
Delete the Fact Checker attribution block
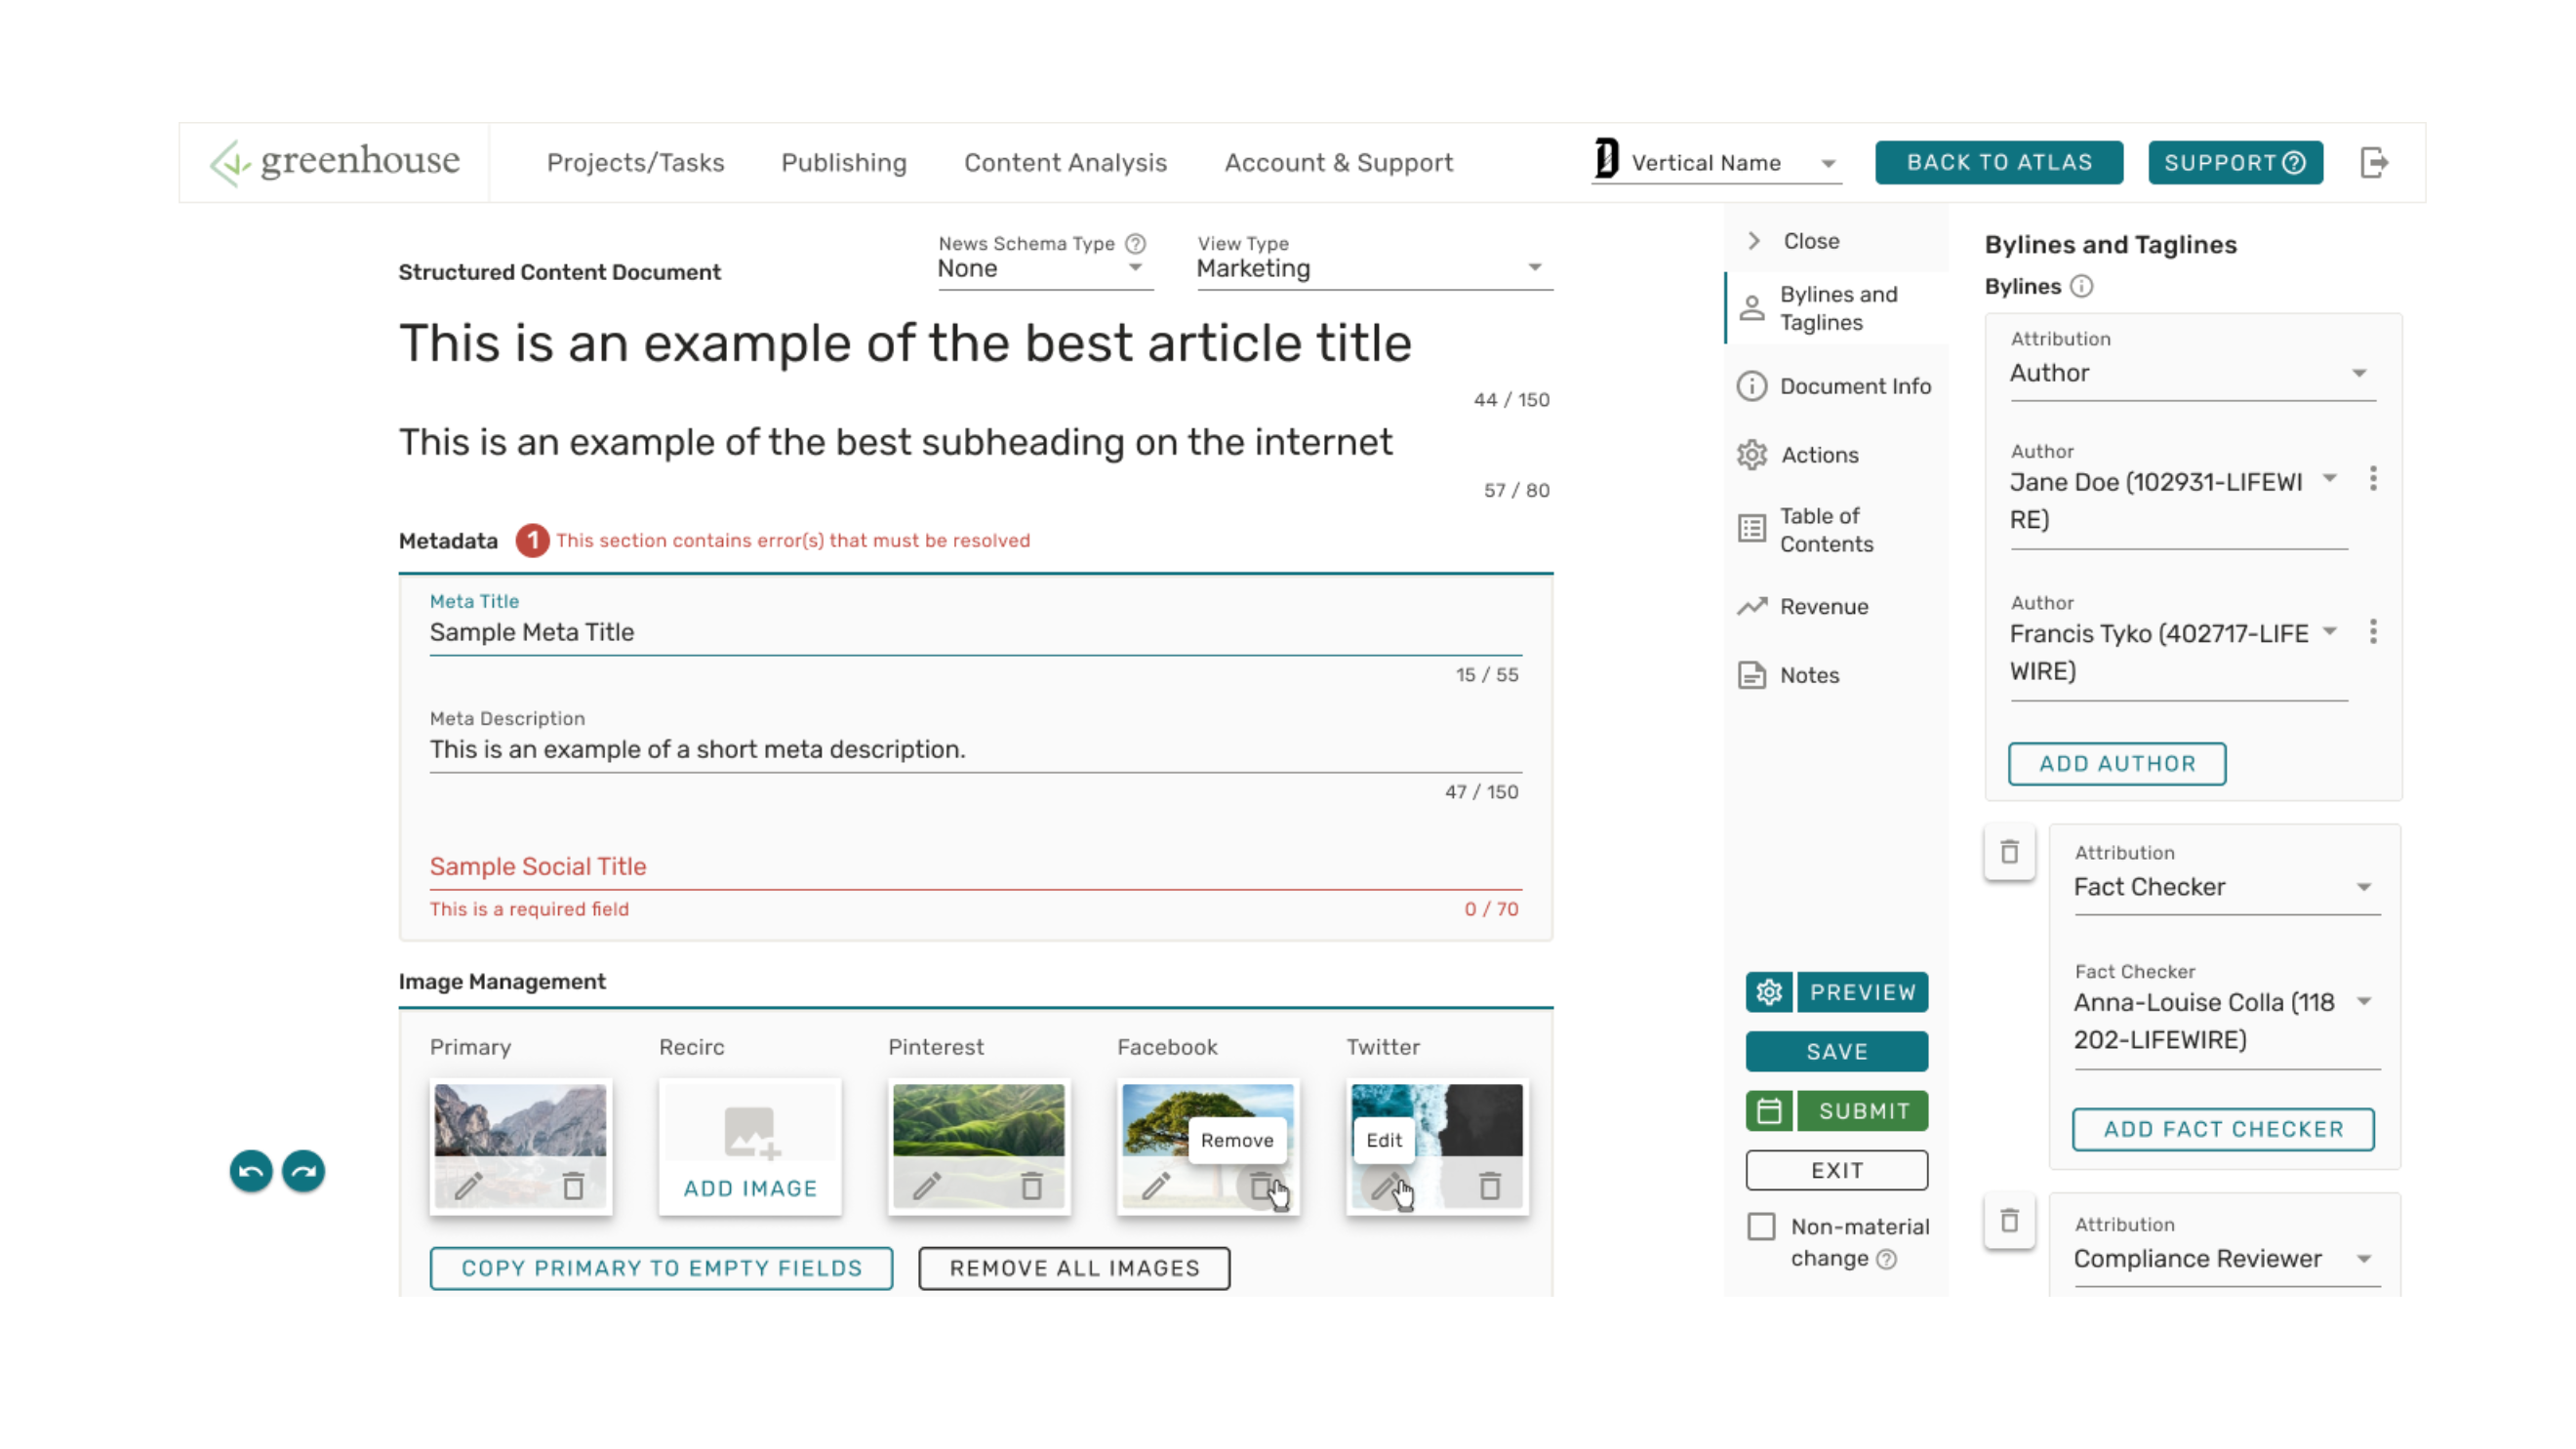(2008, 852)
